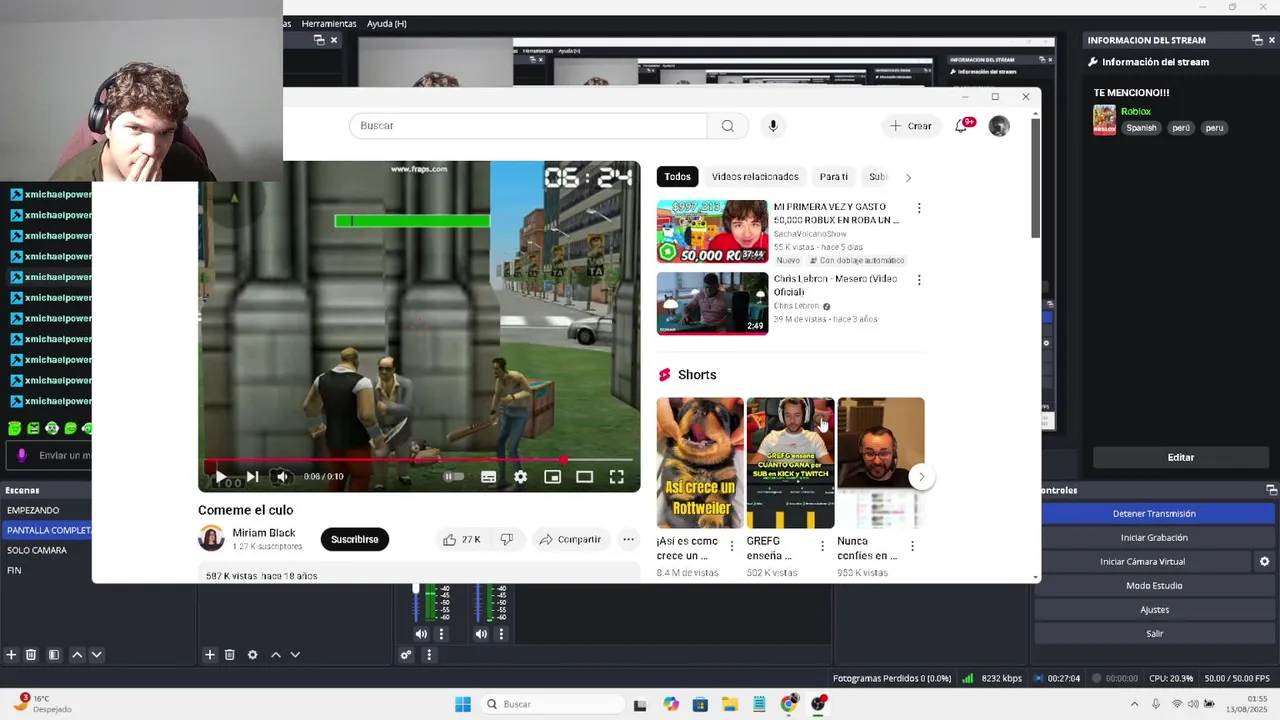Open the Rottweiler short thumbnail

click(x=700, y=463)
